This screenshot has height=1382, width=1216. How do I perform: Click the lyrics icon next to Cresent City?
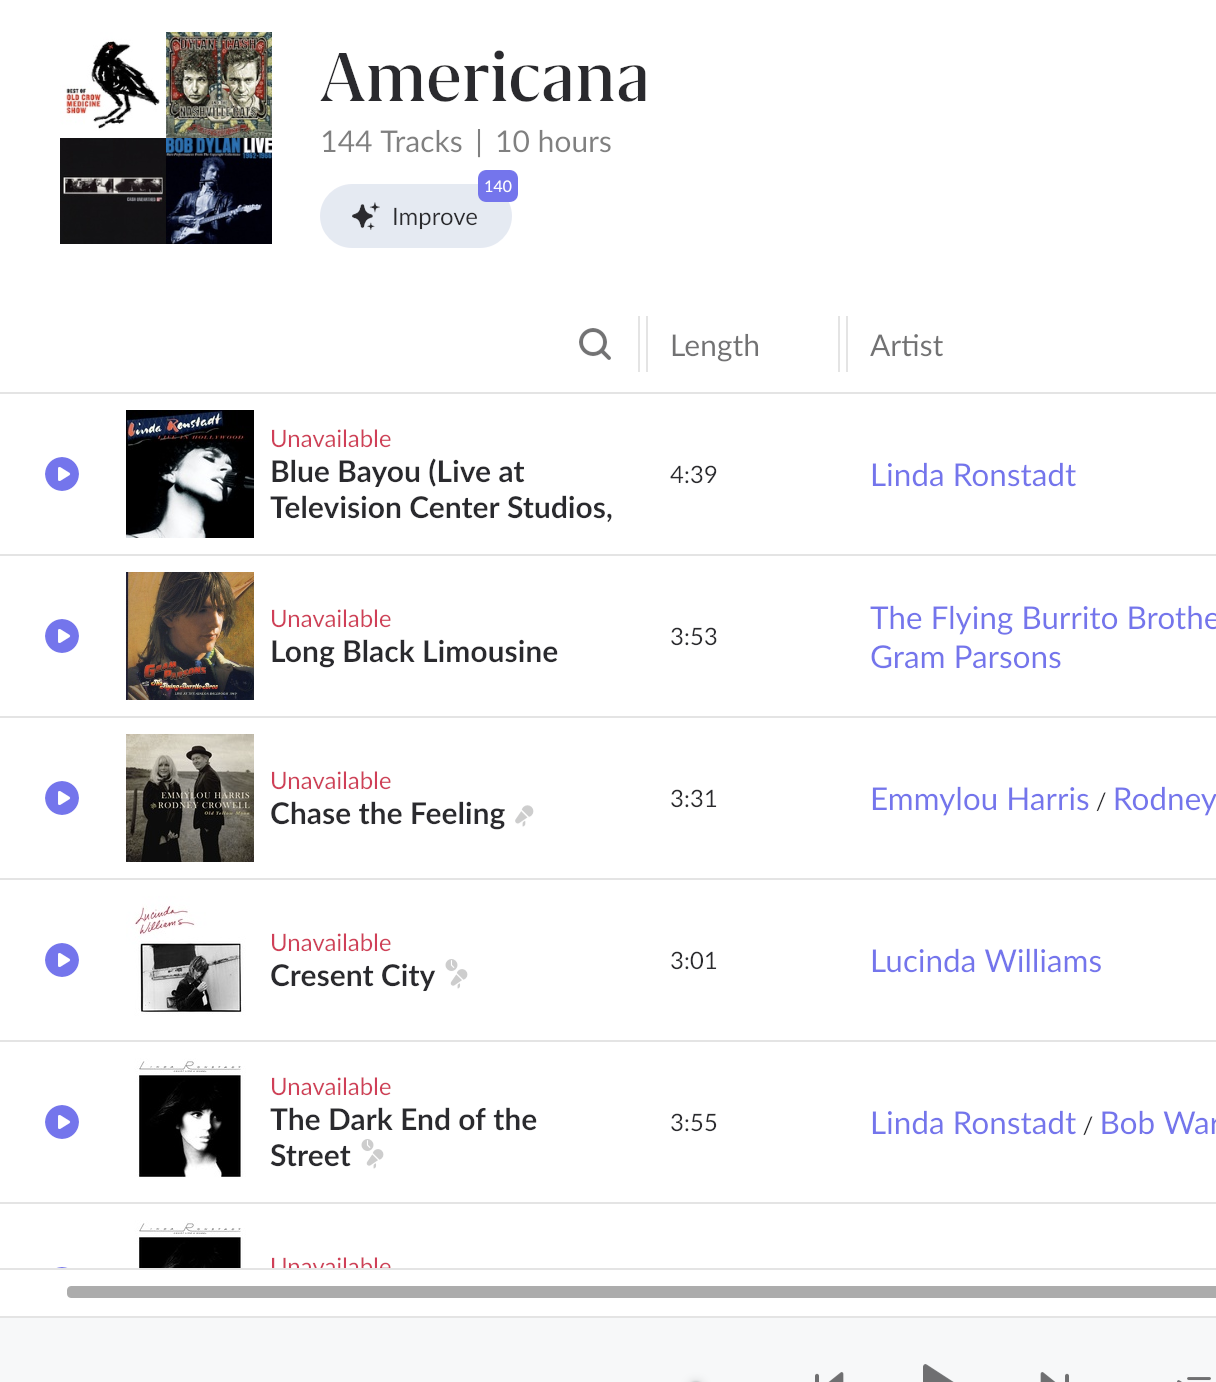[x=457, y=974]
